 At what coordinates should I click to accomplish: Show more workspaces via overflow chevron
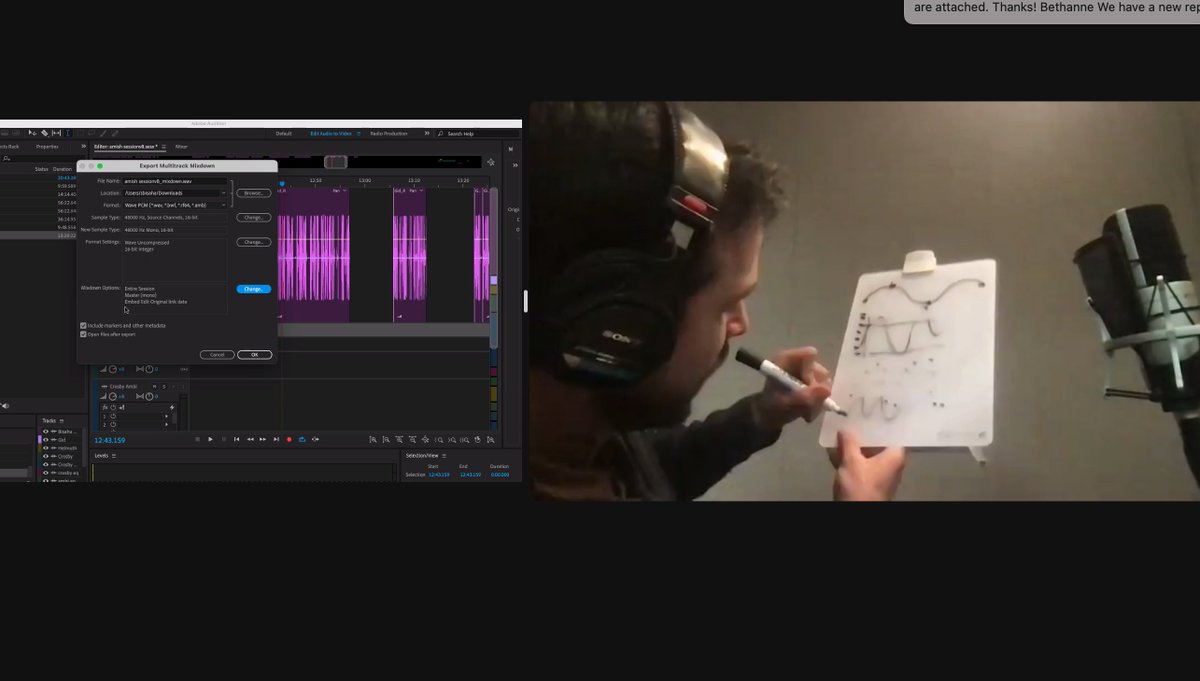pos(427,133)
